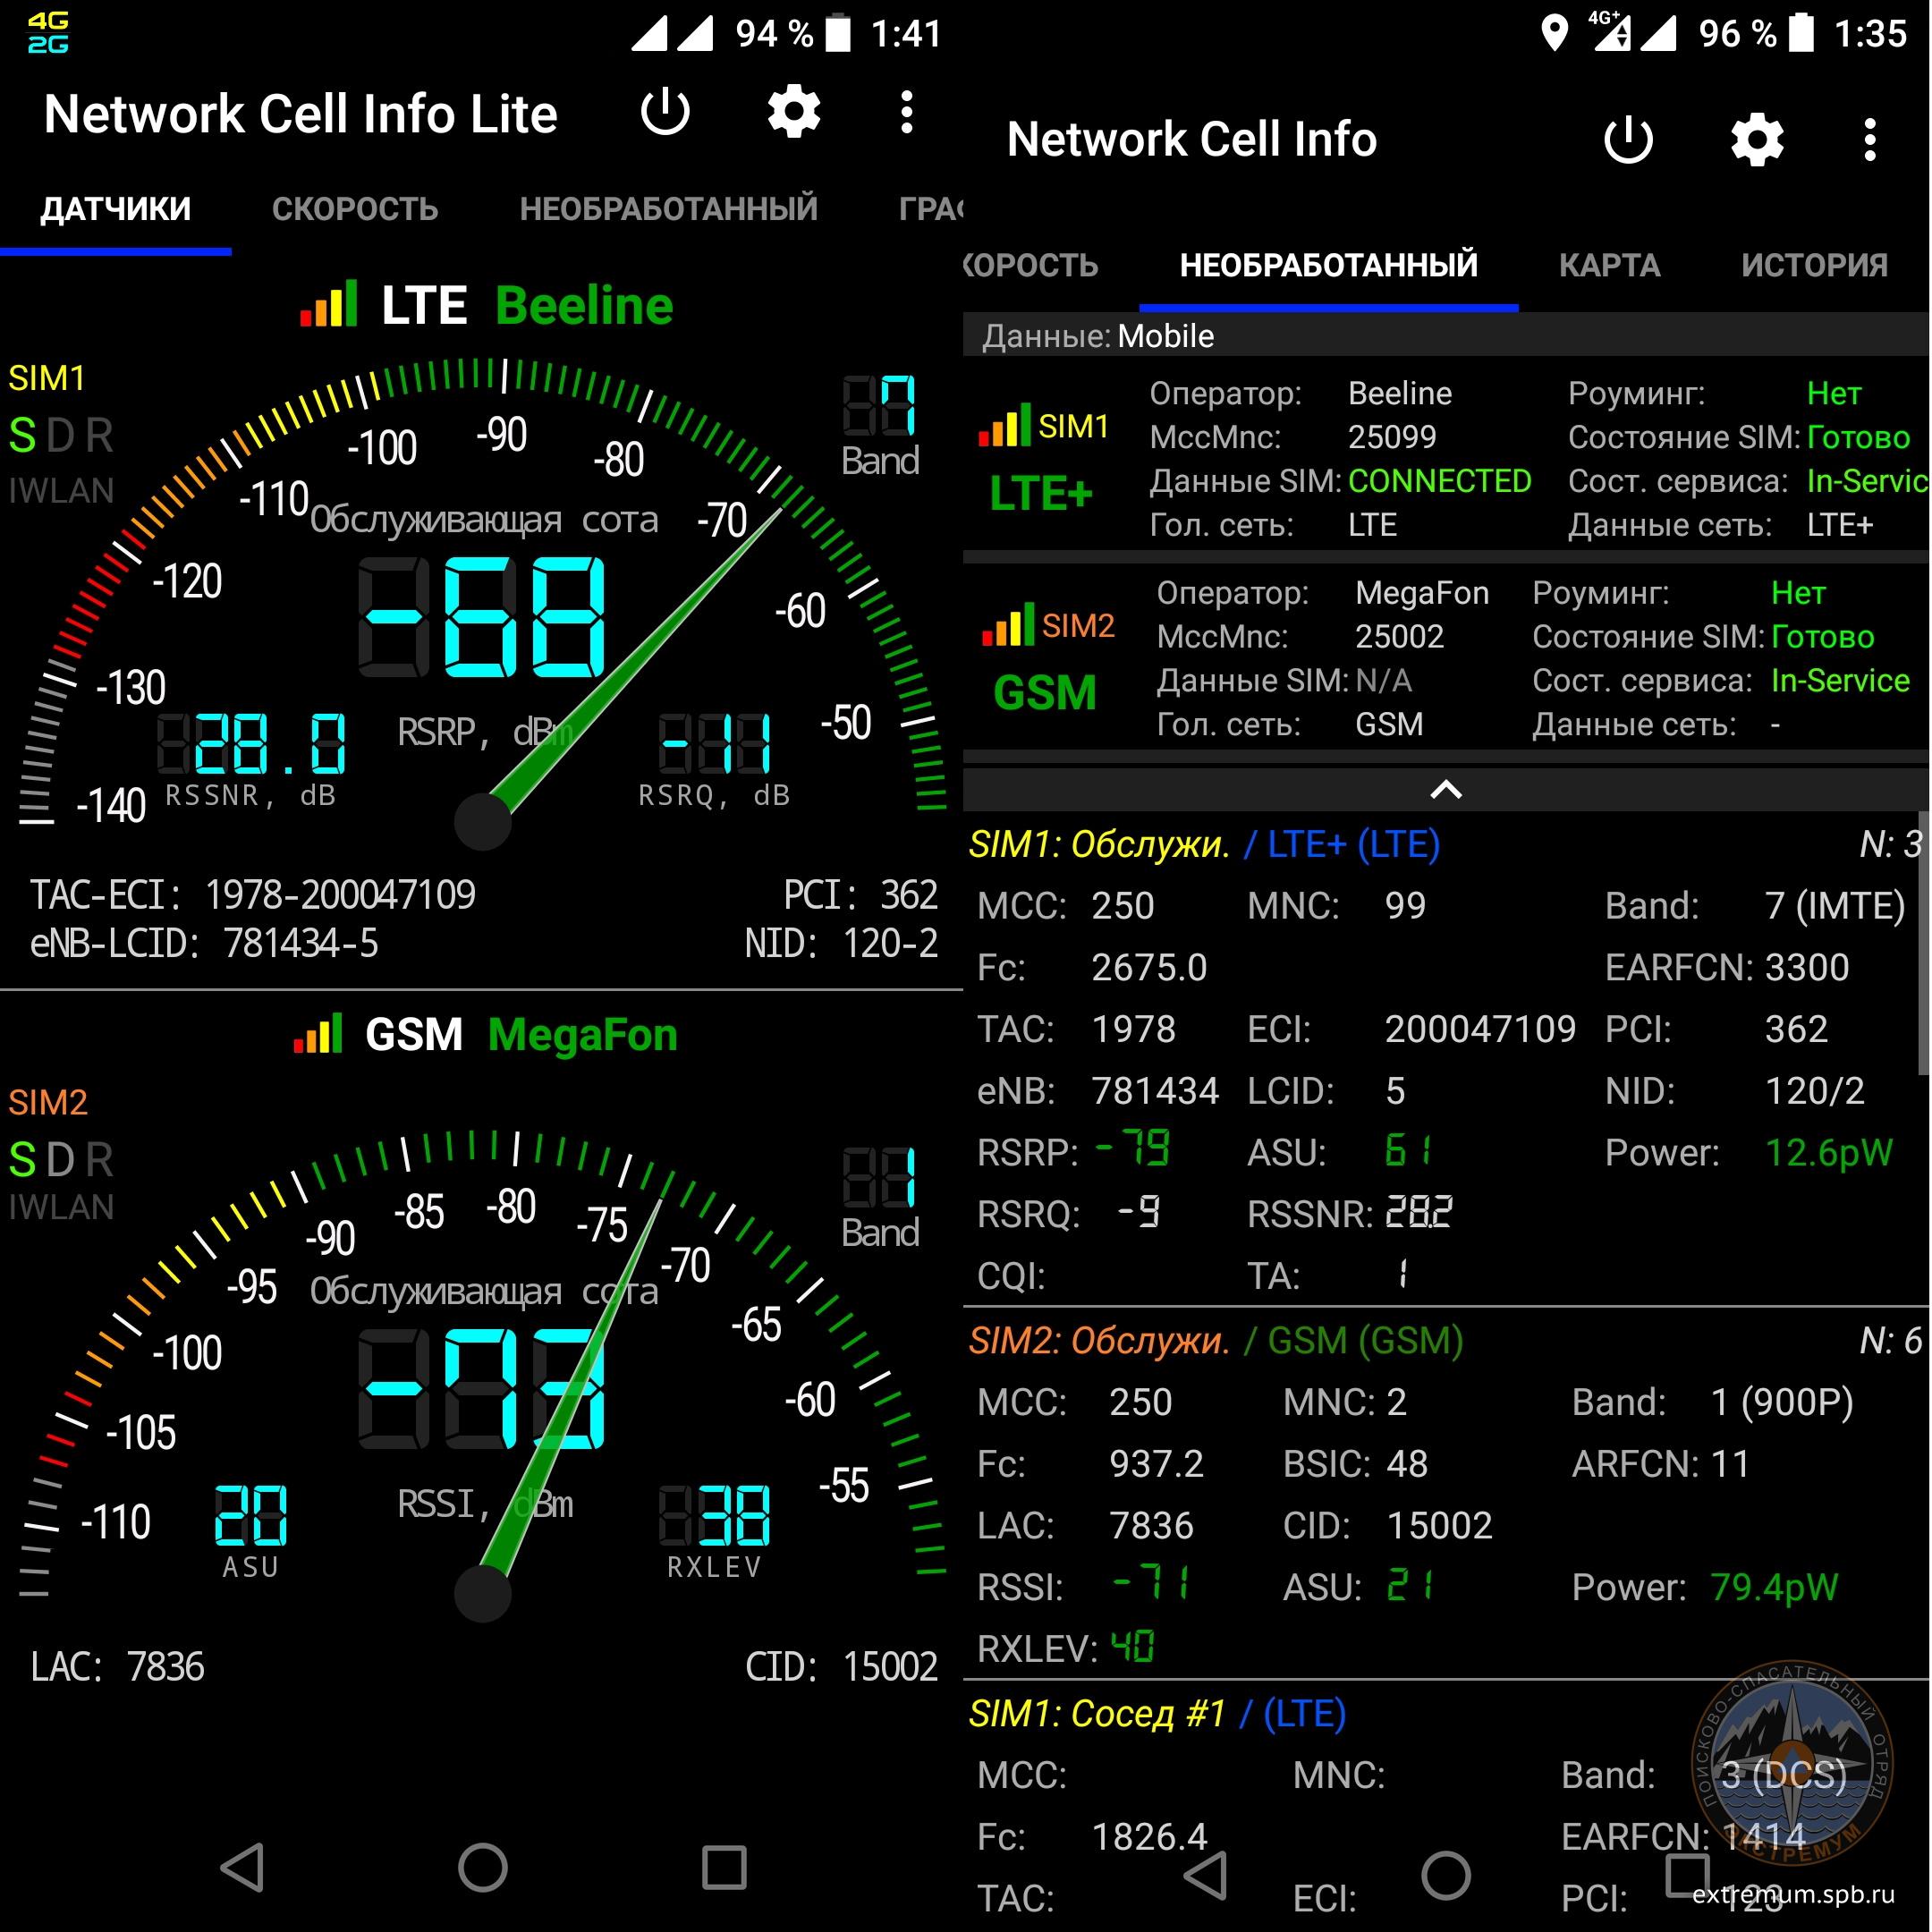Tap battery icon showing 94 %
Screen dimensions: 1932x1932
pyautogui.click(x=837, y=32)
